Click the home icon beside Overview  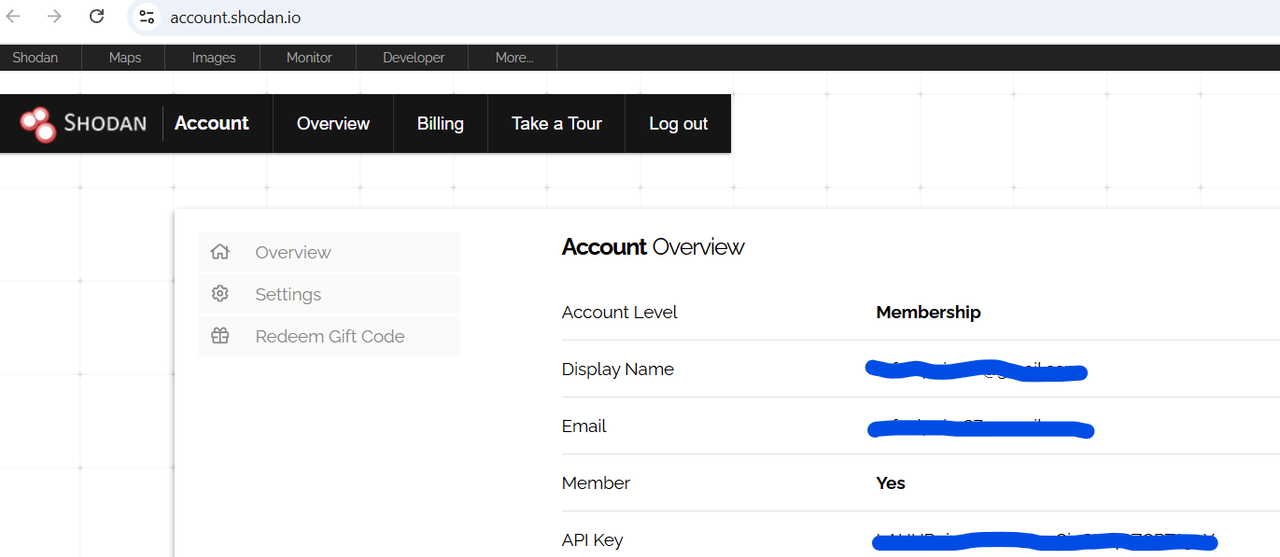point(220,252)
